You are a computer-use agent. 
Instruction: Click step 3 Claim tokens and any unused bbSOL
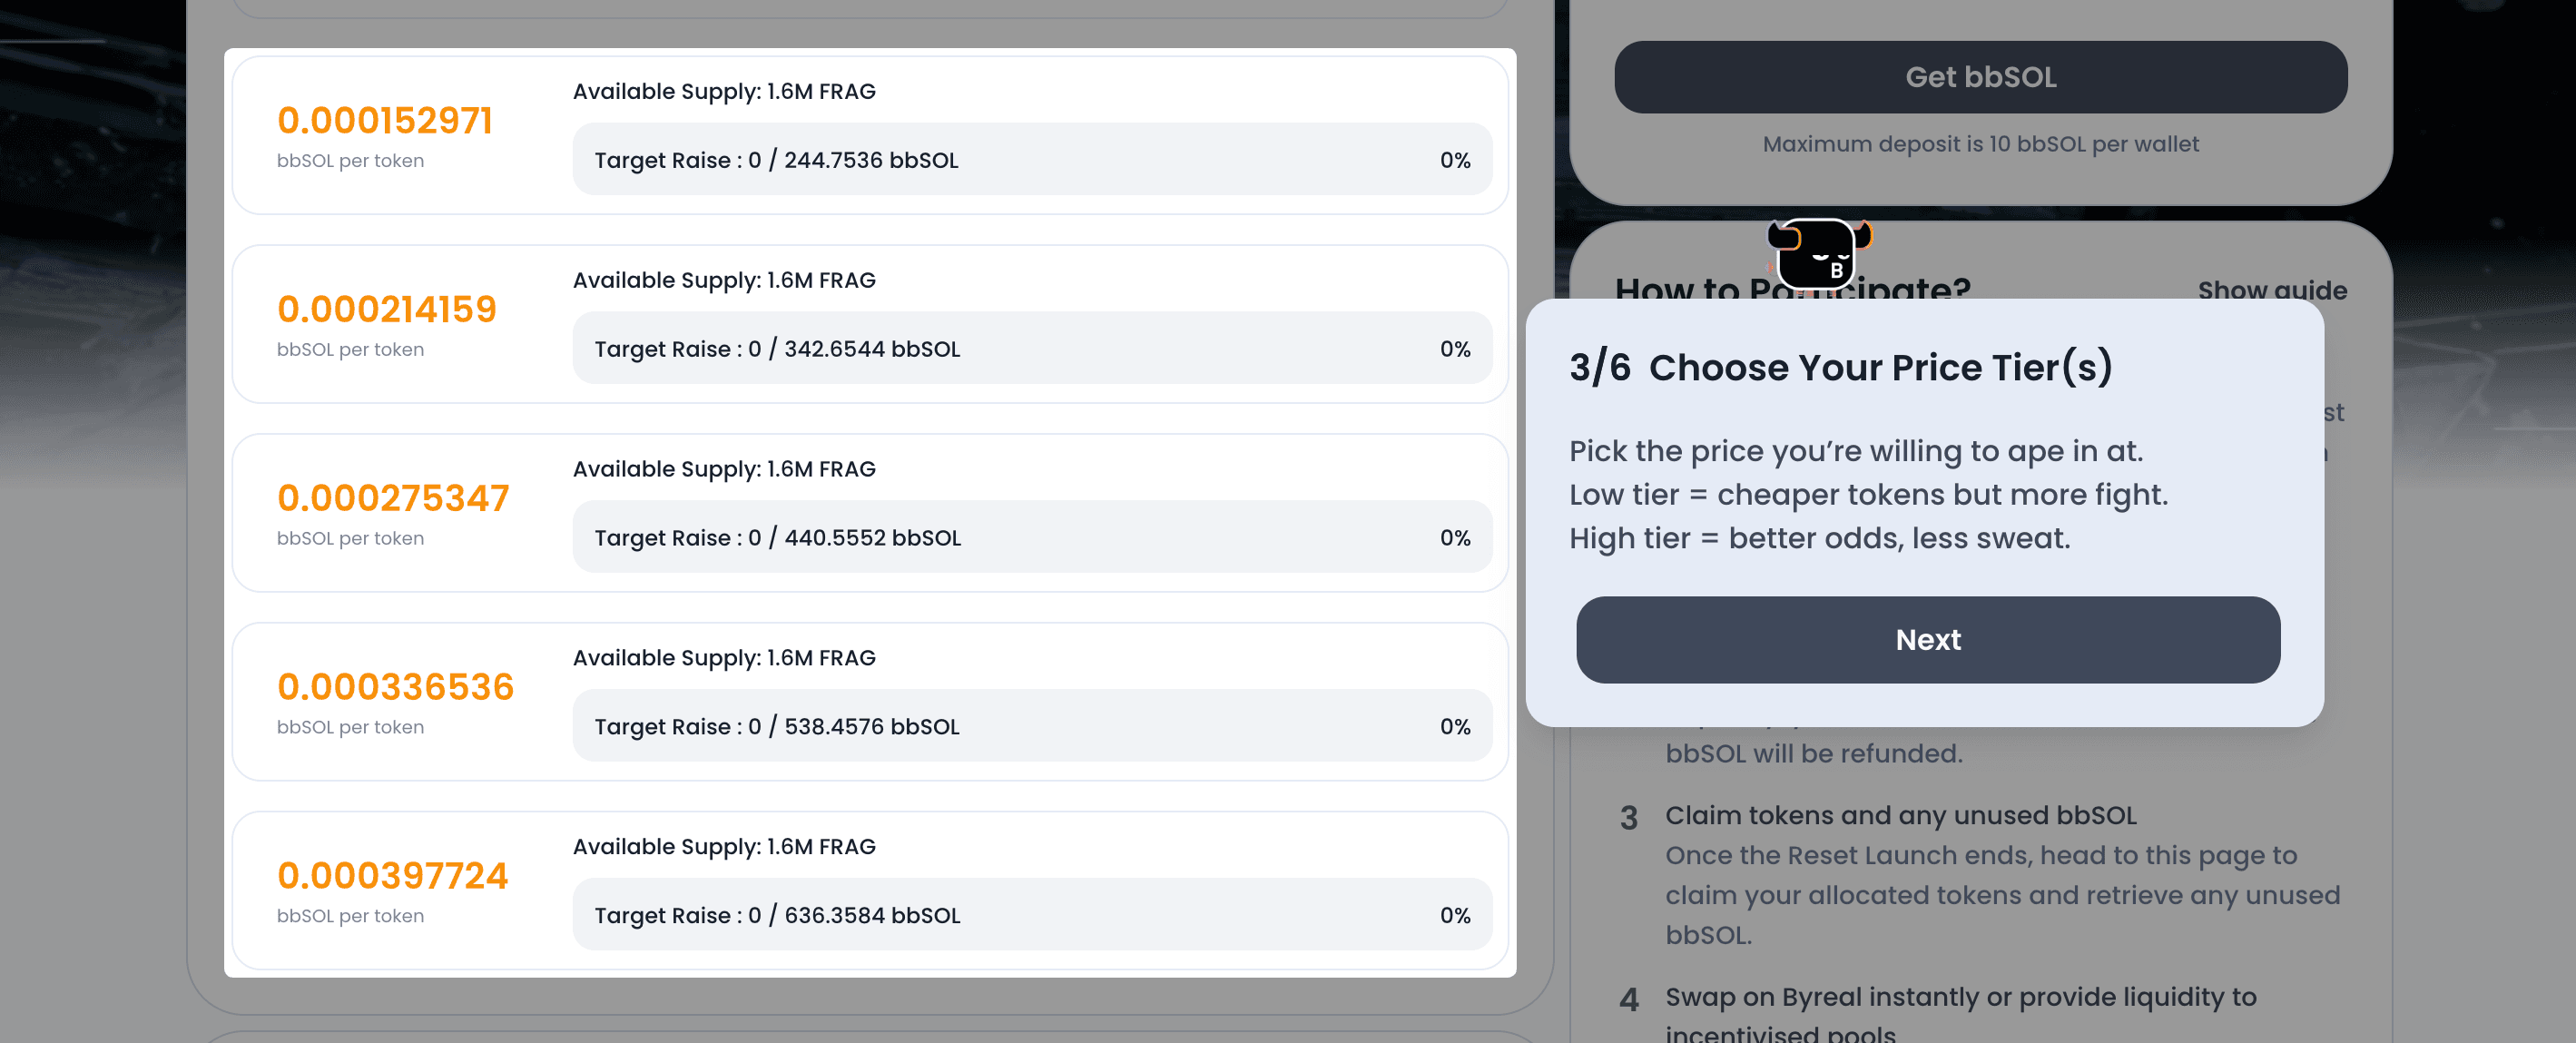(1900, 816)
